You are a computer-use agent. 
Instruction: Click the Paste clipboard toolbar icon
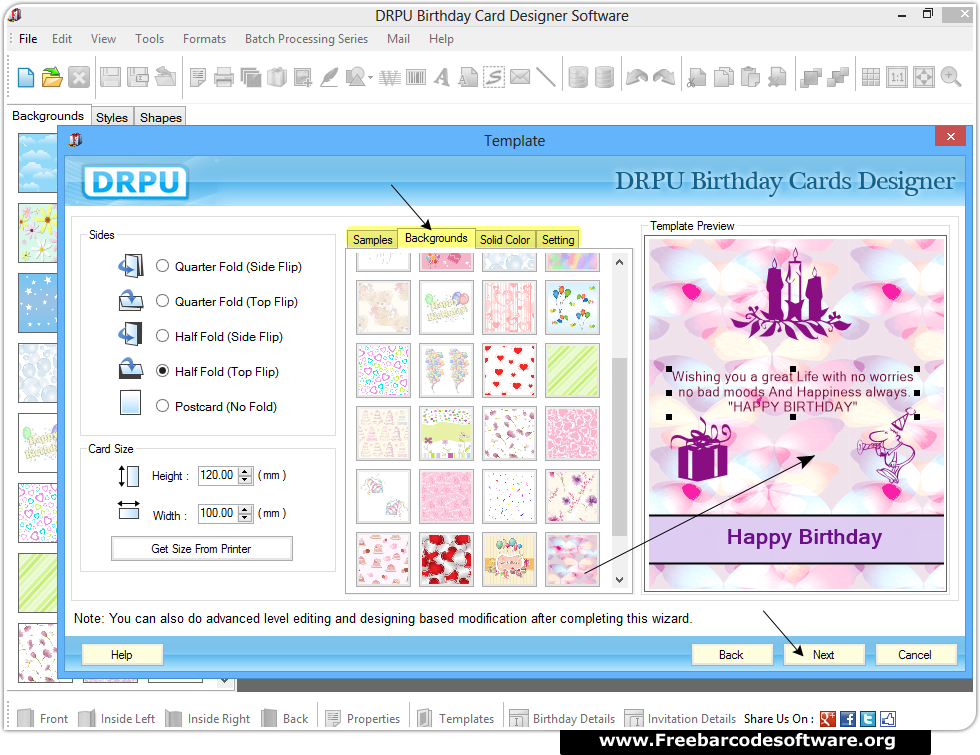750,78
